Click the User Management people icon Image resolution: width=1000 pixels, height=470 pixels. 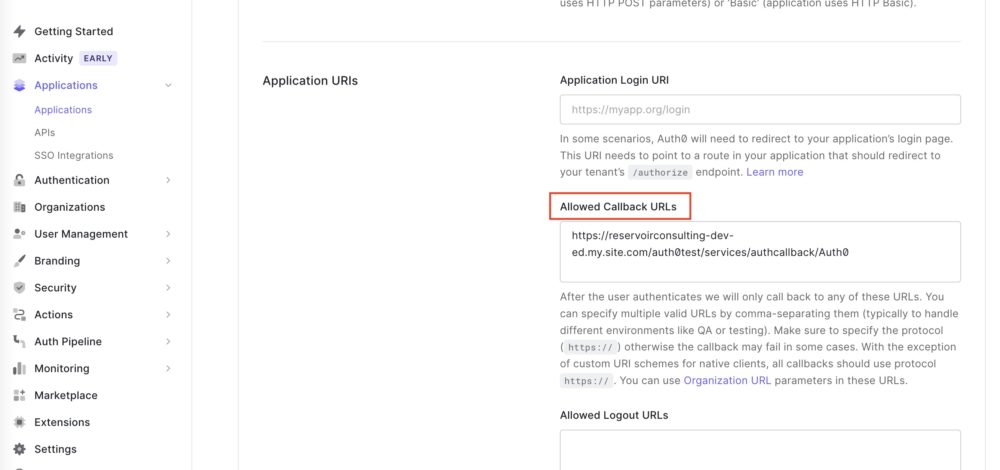pos(19,234)
